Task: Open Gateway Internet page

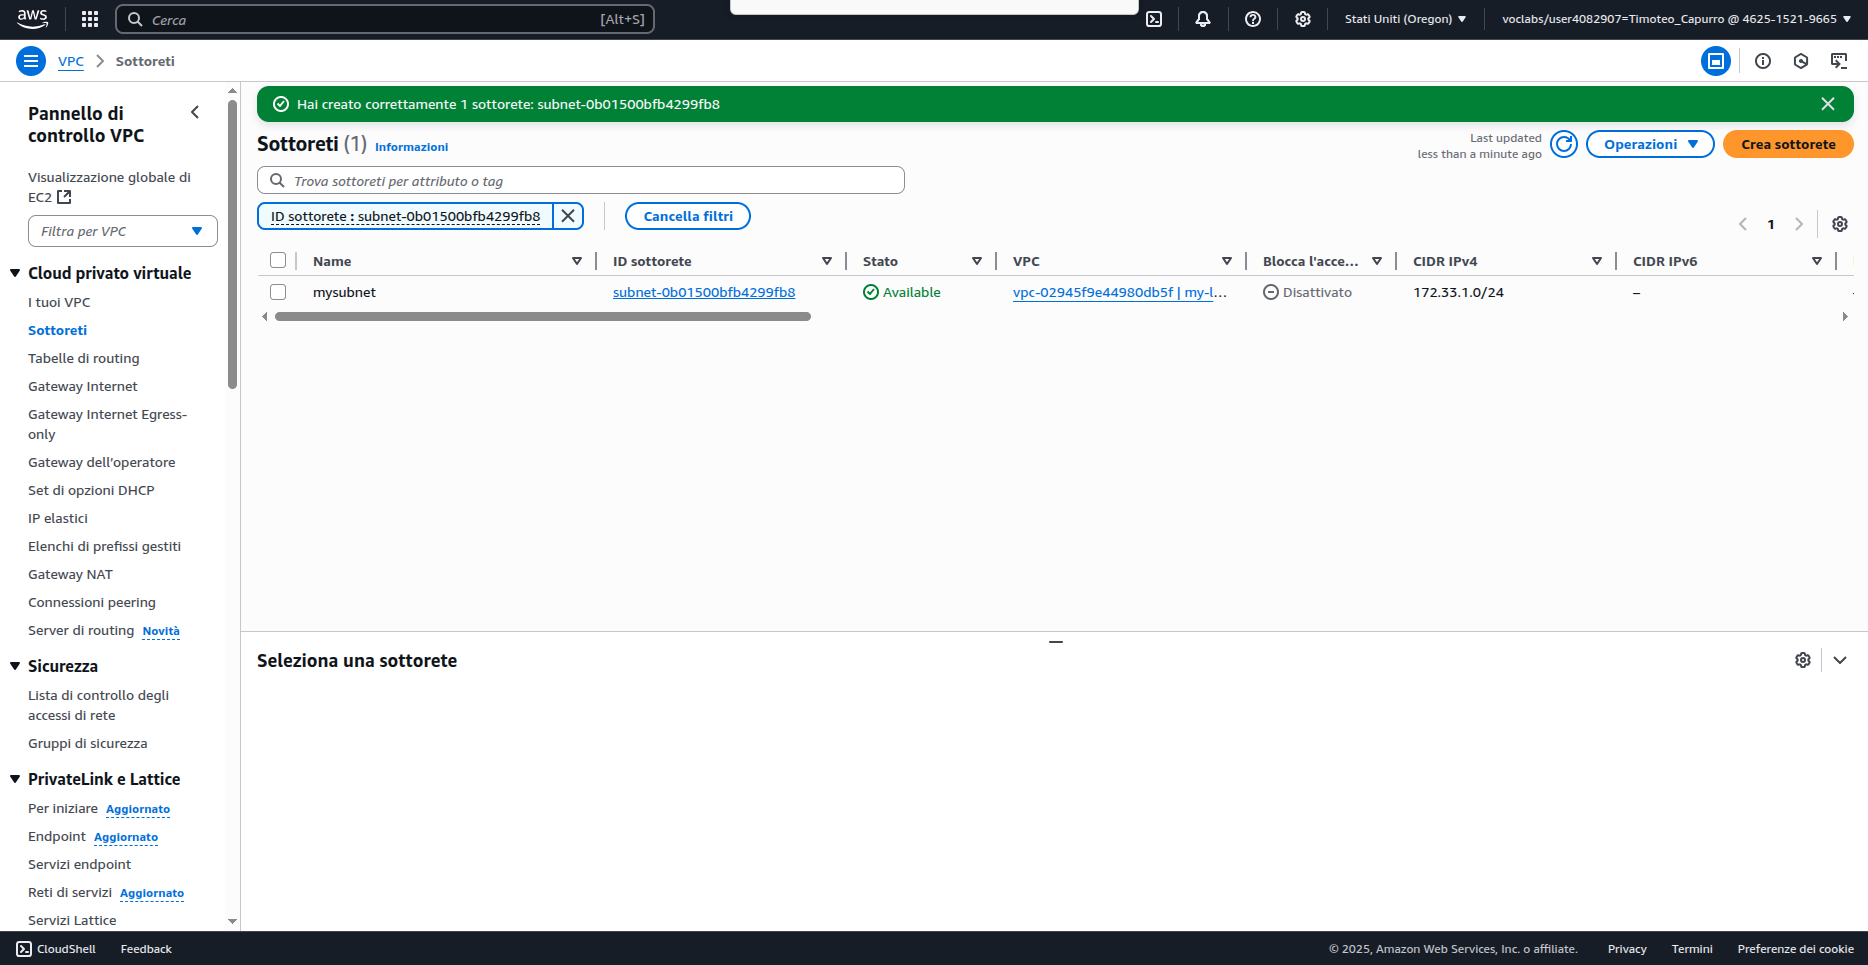Action: click(x=83, y=386)
